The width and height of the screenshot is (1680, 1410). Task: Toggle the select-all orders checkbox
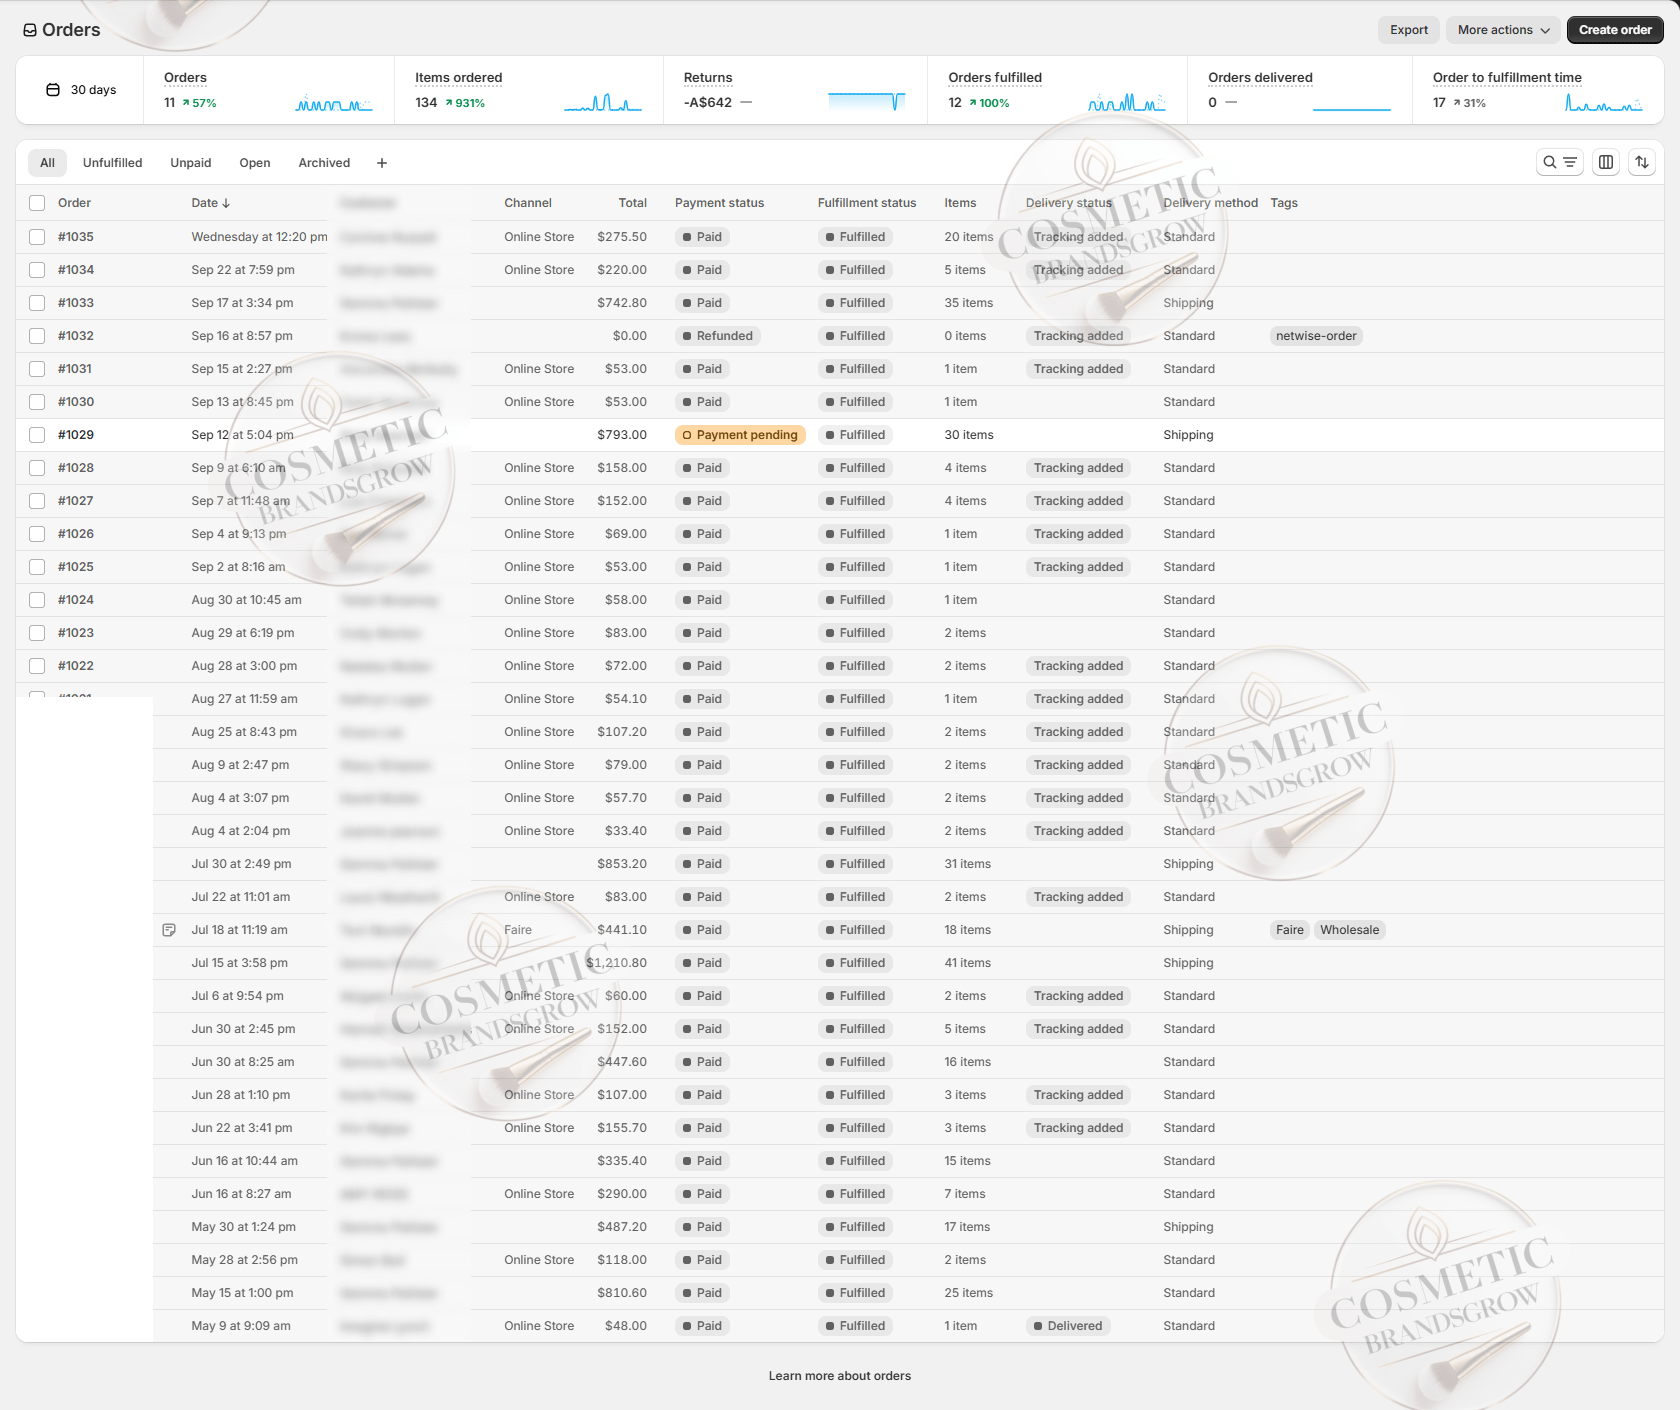37,203
